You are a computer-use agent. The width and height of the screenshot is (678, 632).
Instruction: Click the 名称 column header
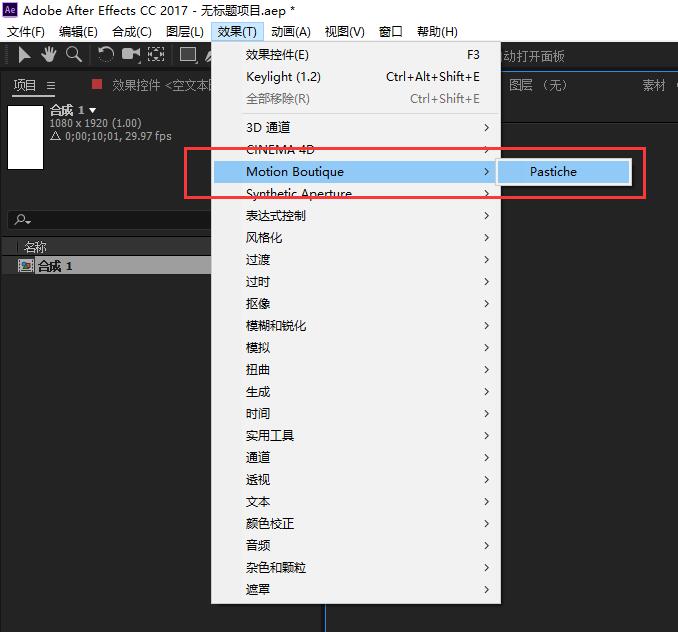coord(35,247)
